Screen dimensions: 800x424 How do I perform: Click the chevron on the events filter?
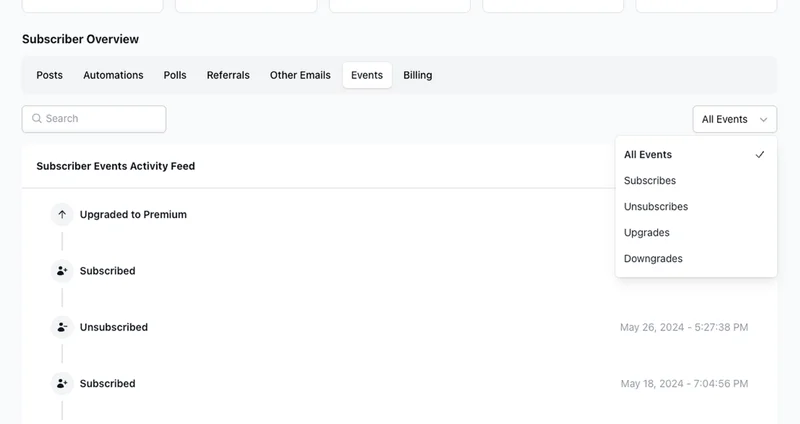pyautogui.click(x=763, y=119)
